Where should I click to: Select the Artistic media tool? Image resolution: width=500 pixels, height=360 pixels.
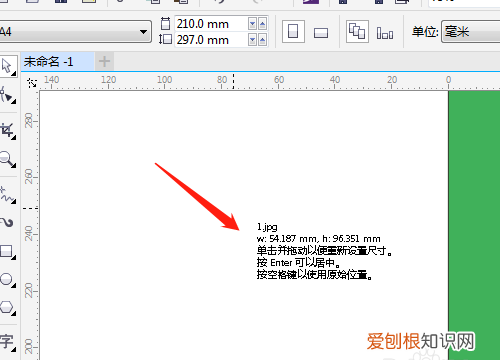(x=8, y=222)
